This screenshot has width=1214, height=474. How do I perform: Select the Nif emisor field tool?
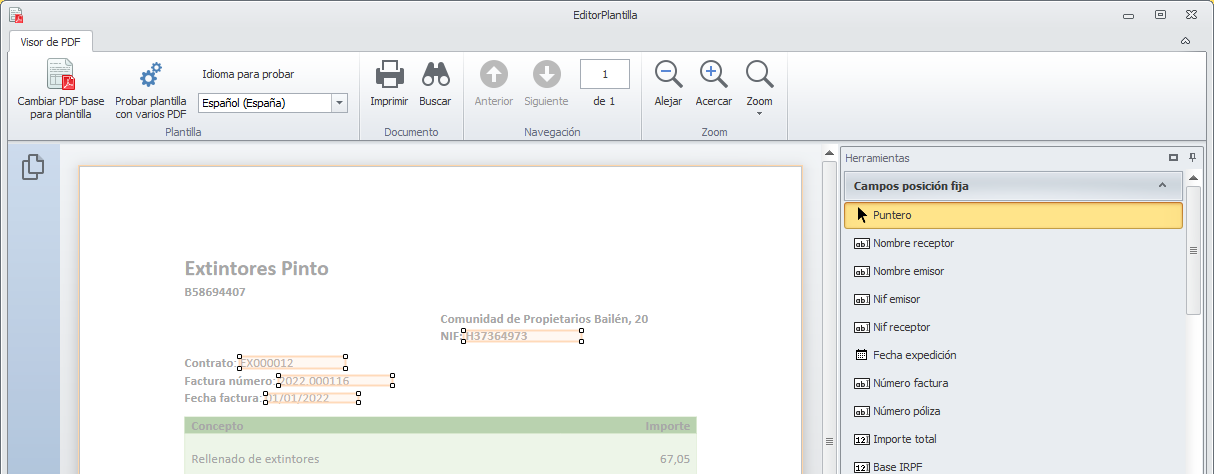(1013, 299)
